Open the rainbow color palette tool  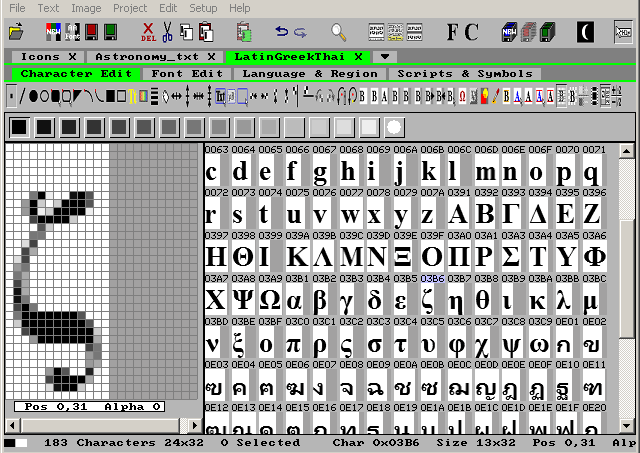click(143, 96)
